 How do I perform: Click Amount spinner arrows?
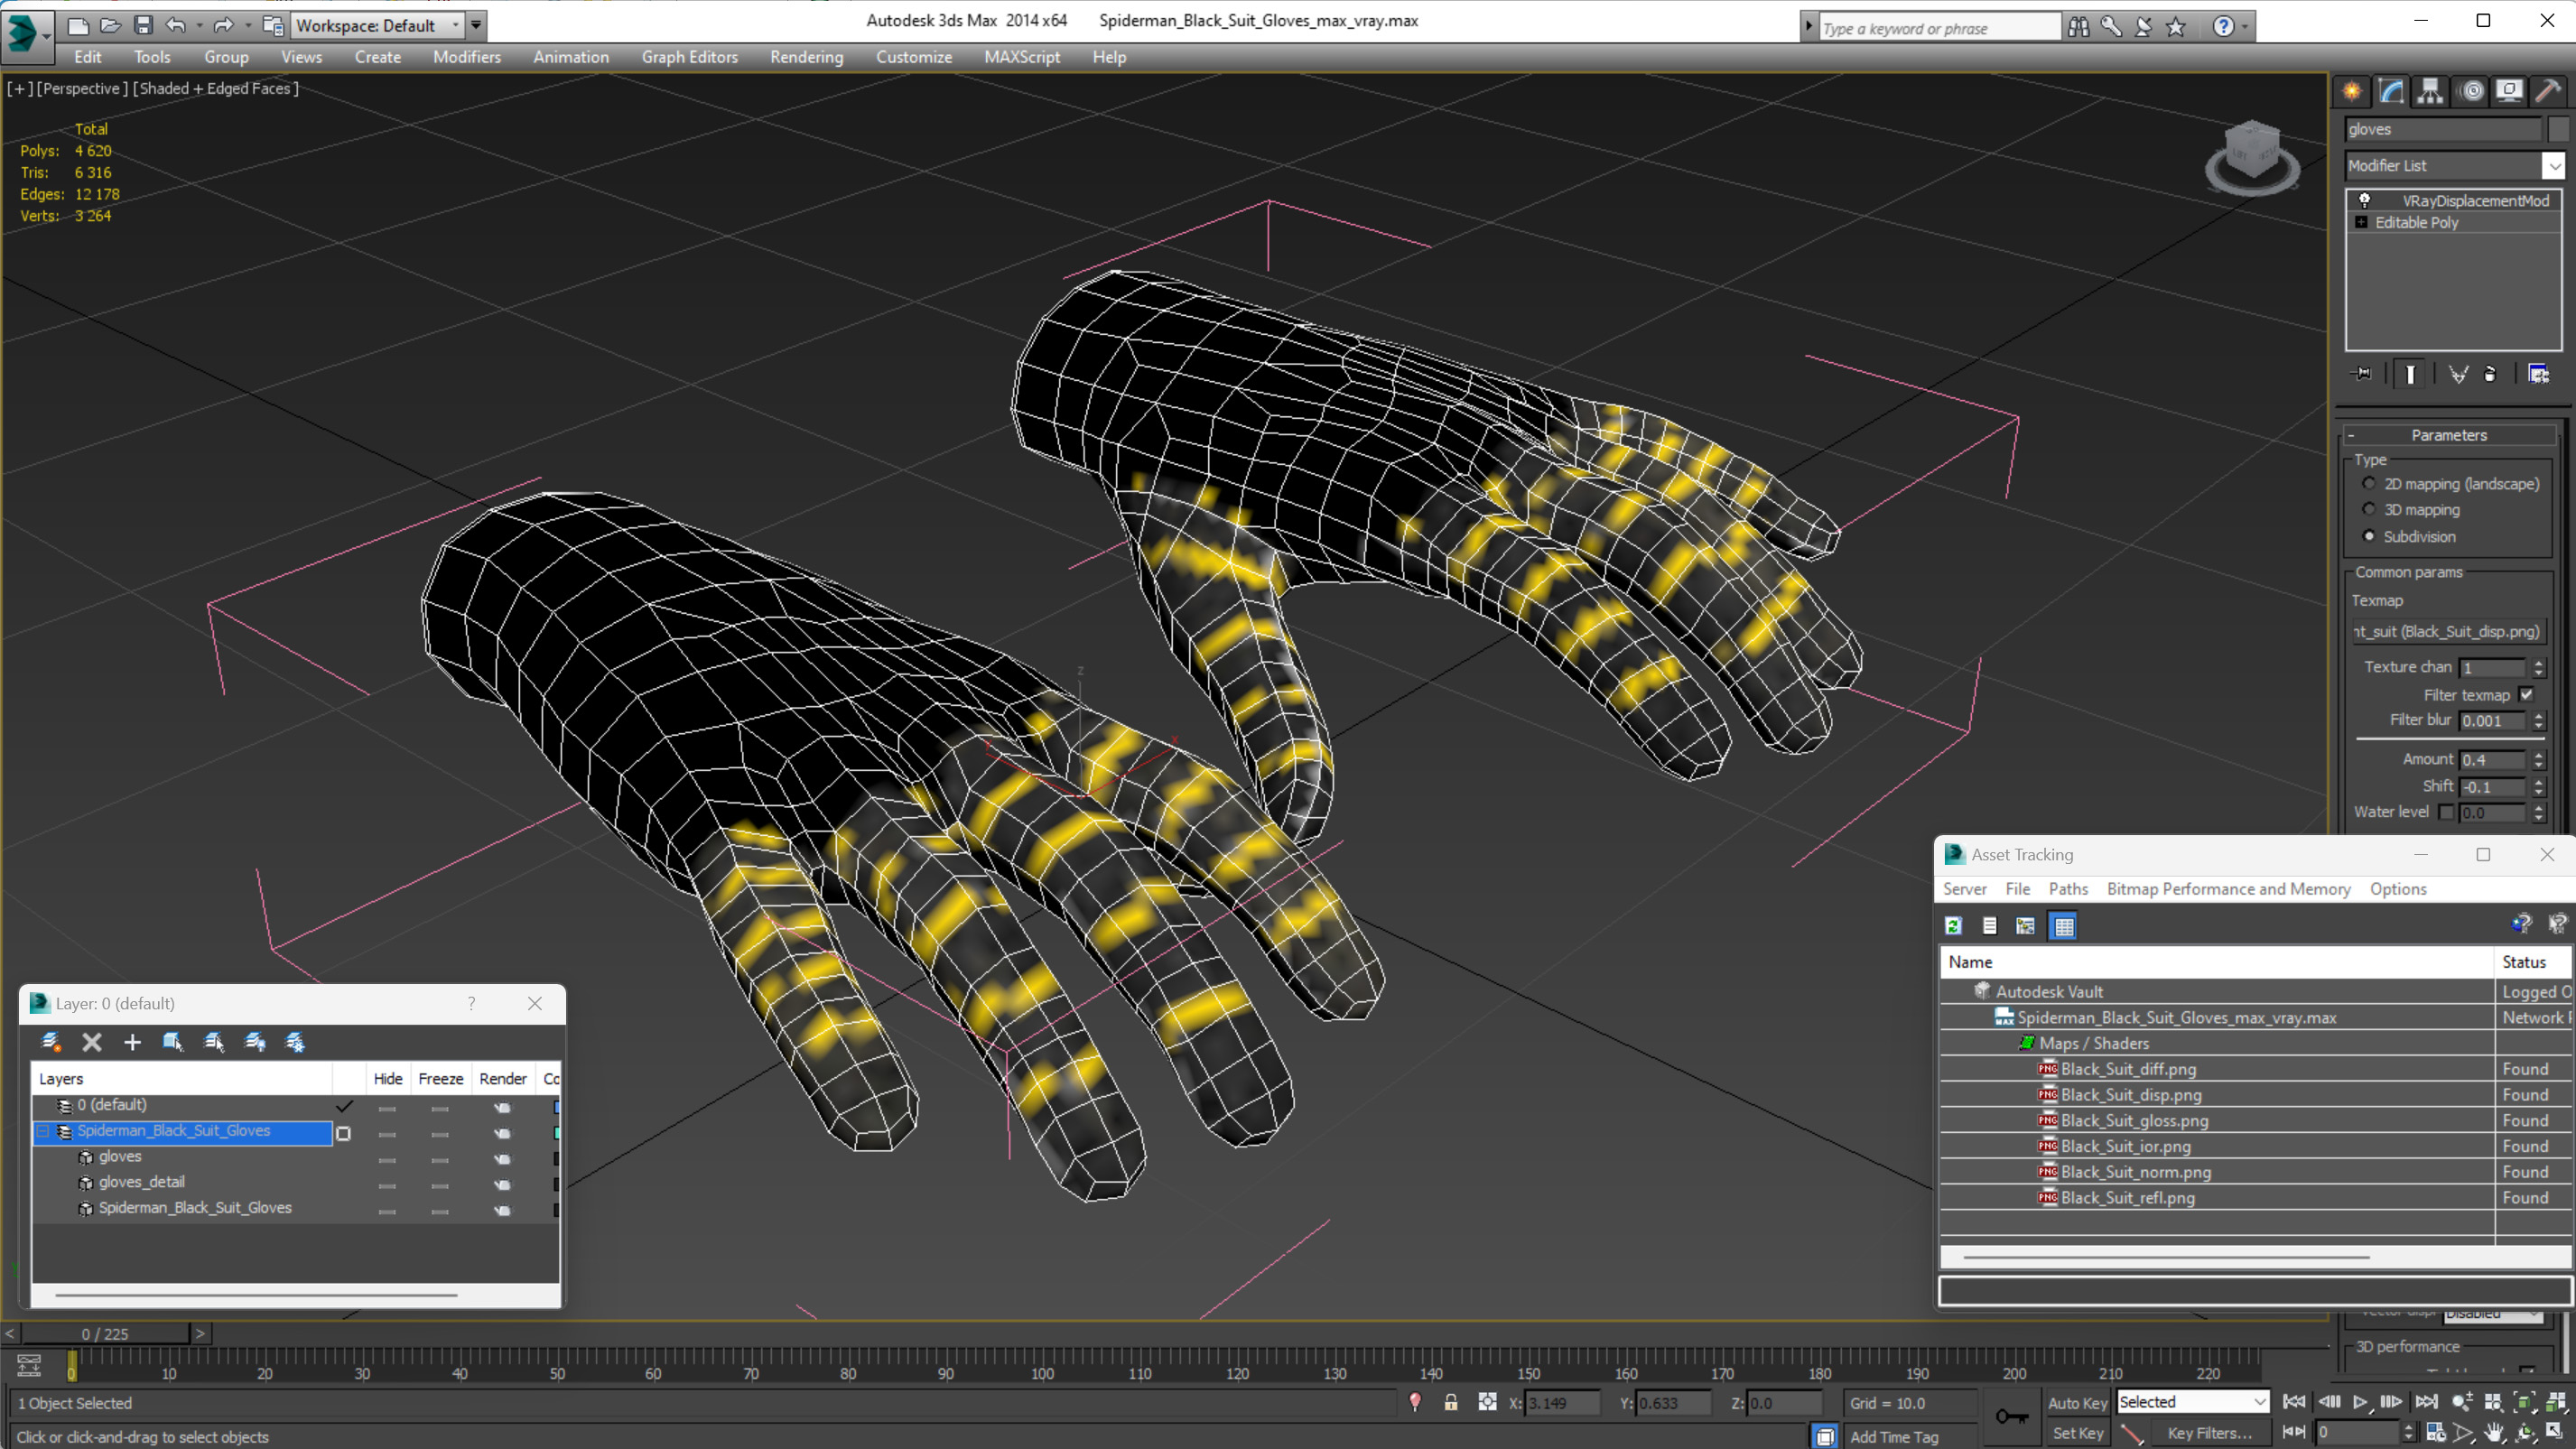[2538, 760]
